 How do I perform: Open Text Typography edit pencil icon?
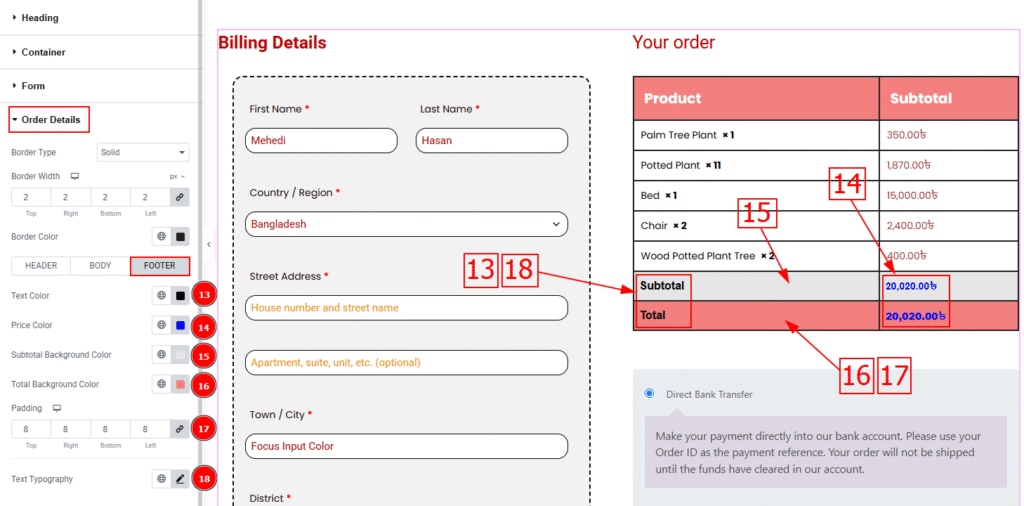pyautogui.click(x=180, y=479)
